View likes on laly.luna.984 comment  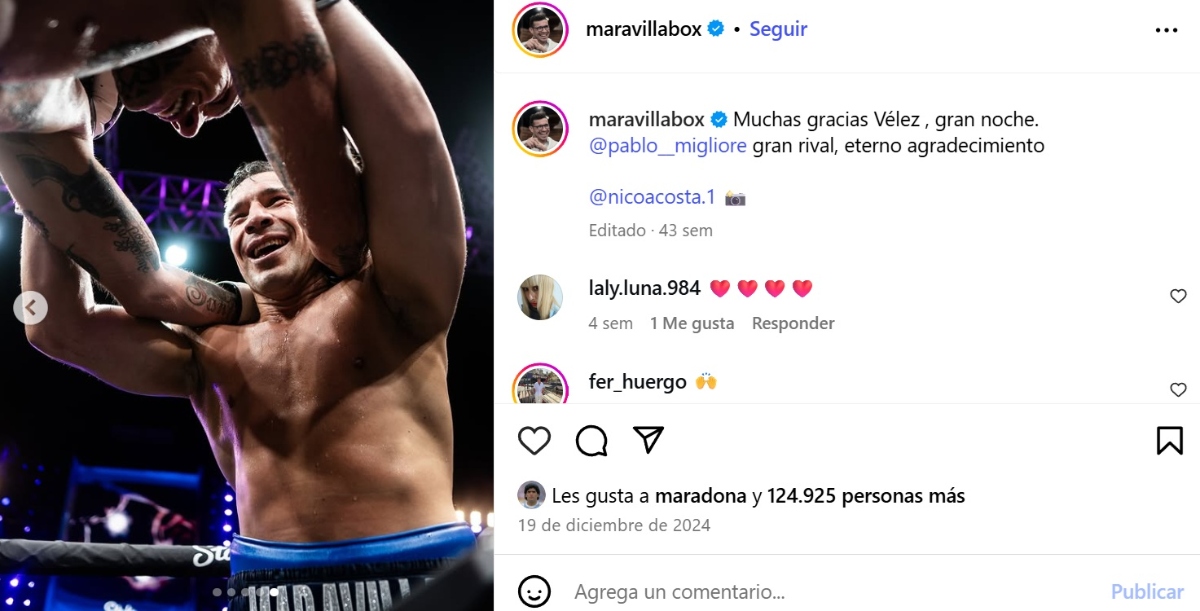(x=692, y=323)
